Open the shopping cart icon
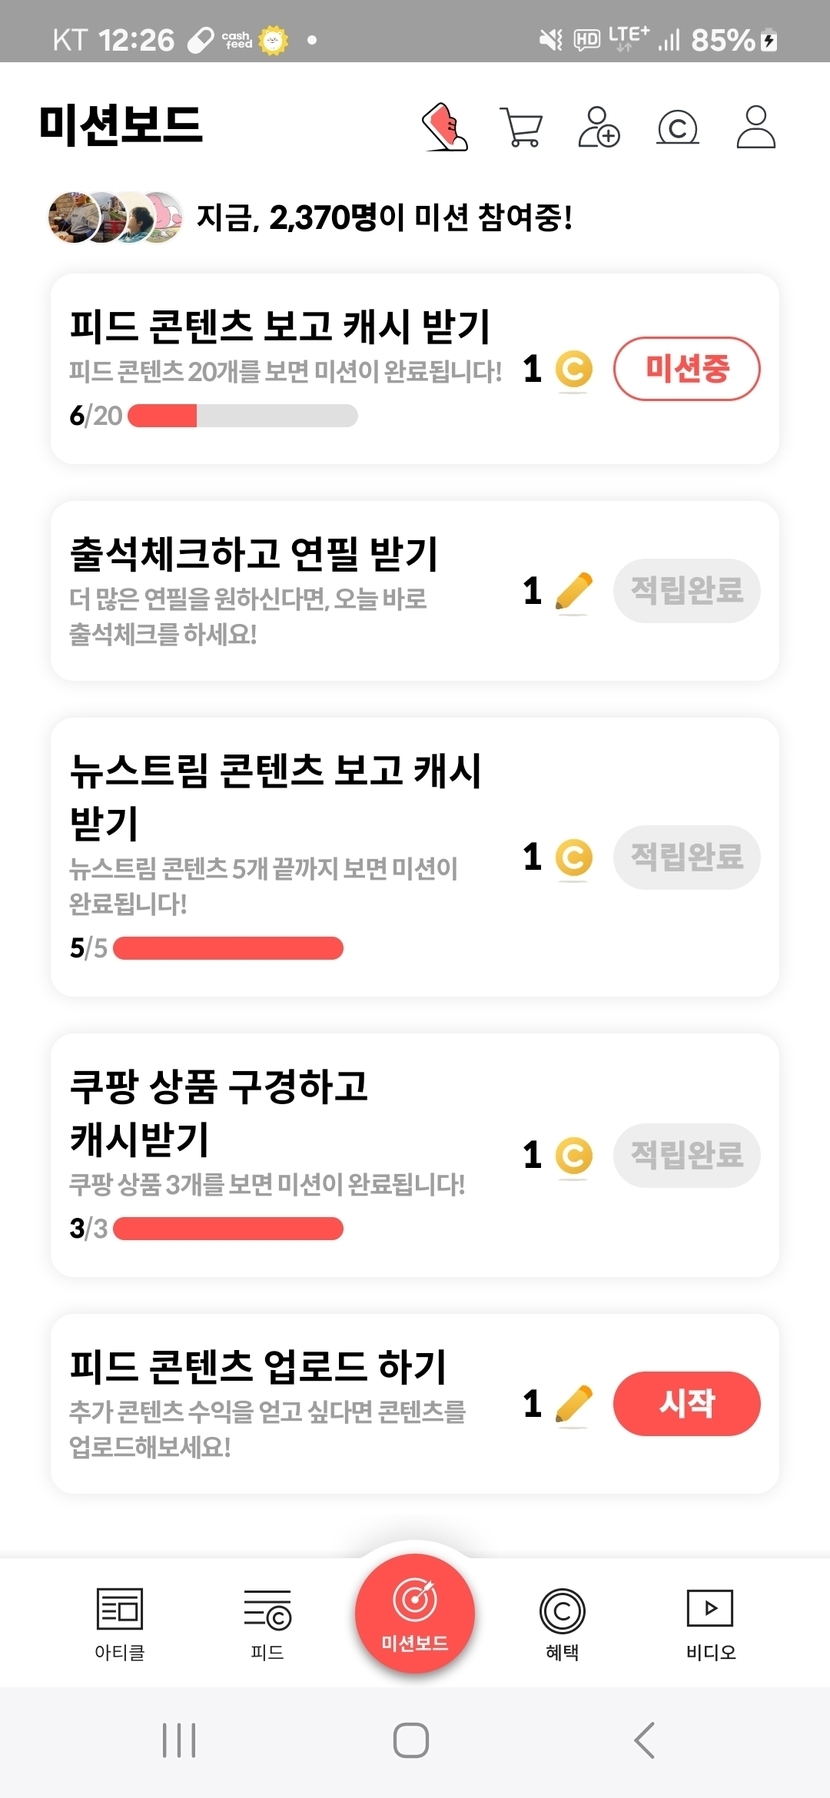 coord(521,128)
